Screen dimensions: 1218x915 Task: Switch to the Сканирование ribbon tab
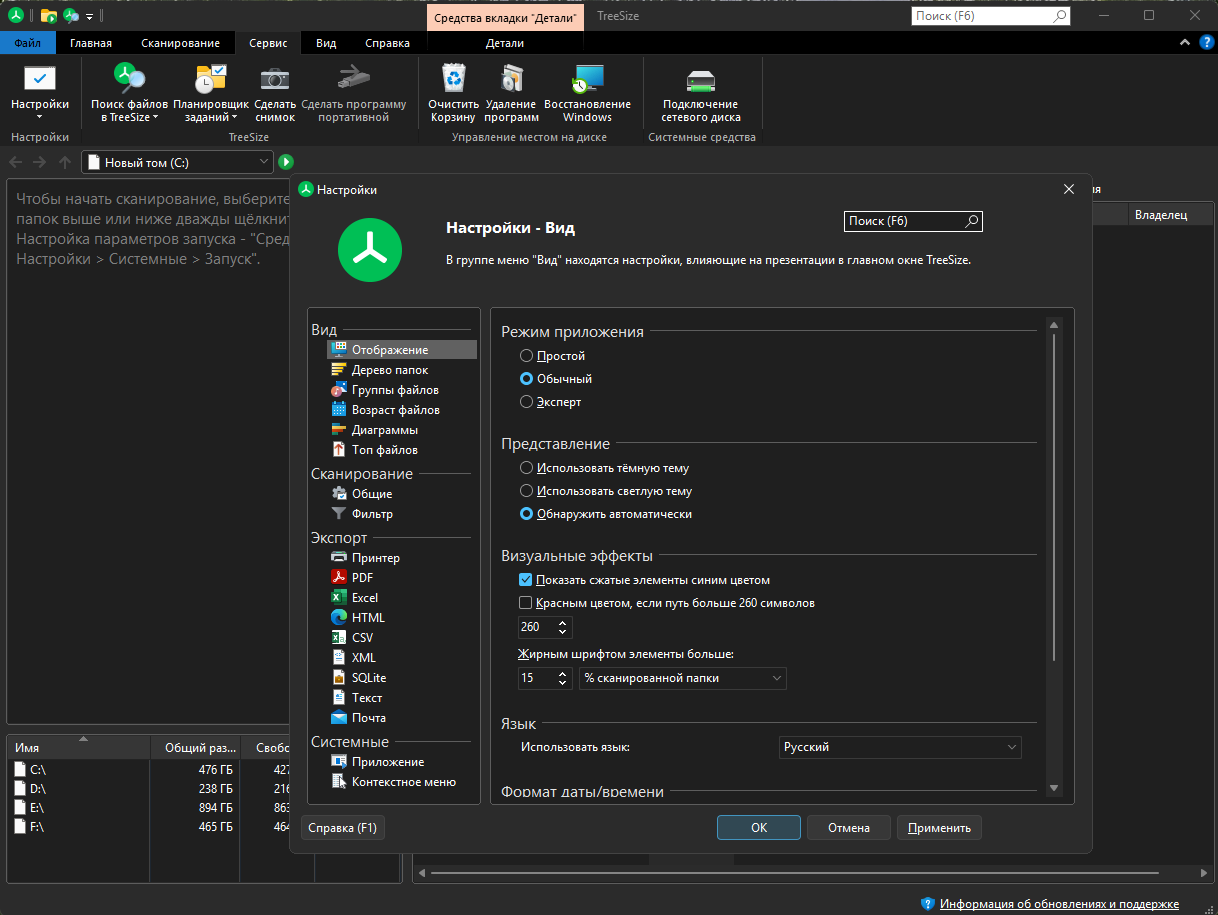[x=180, y=43]
